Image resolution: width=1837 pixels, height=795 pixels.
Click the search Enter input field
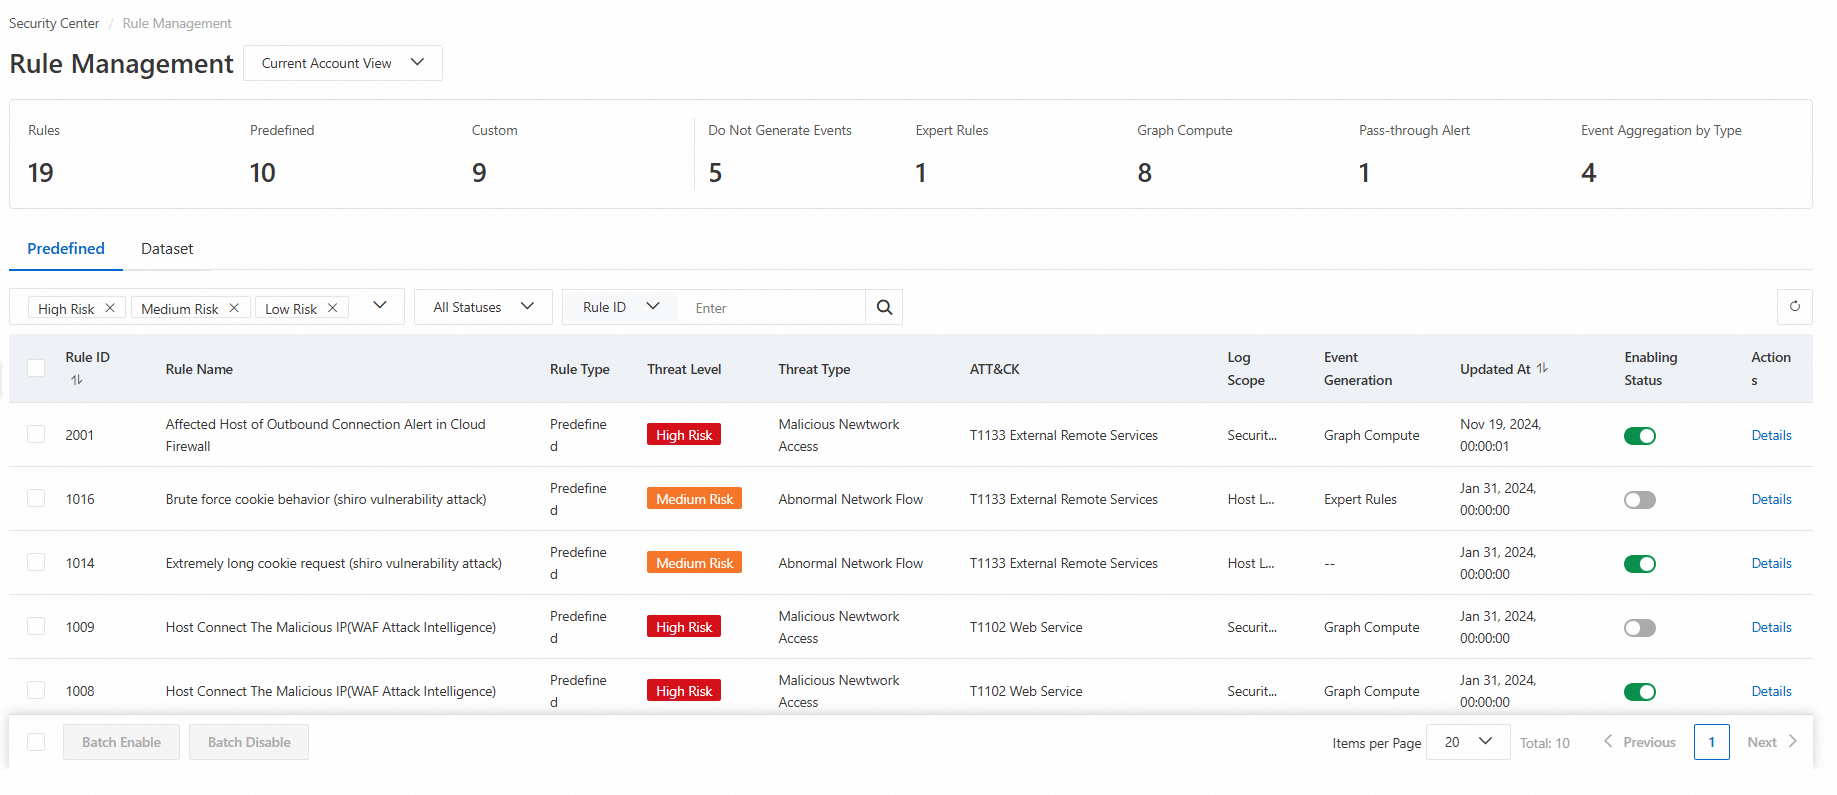(x=770, y=308)
